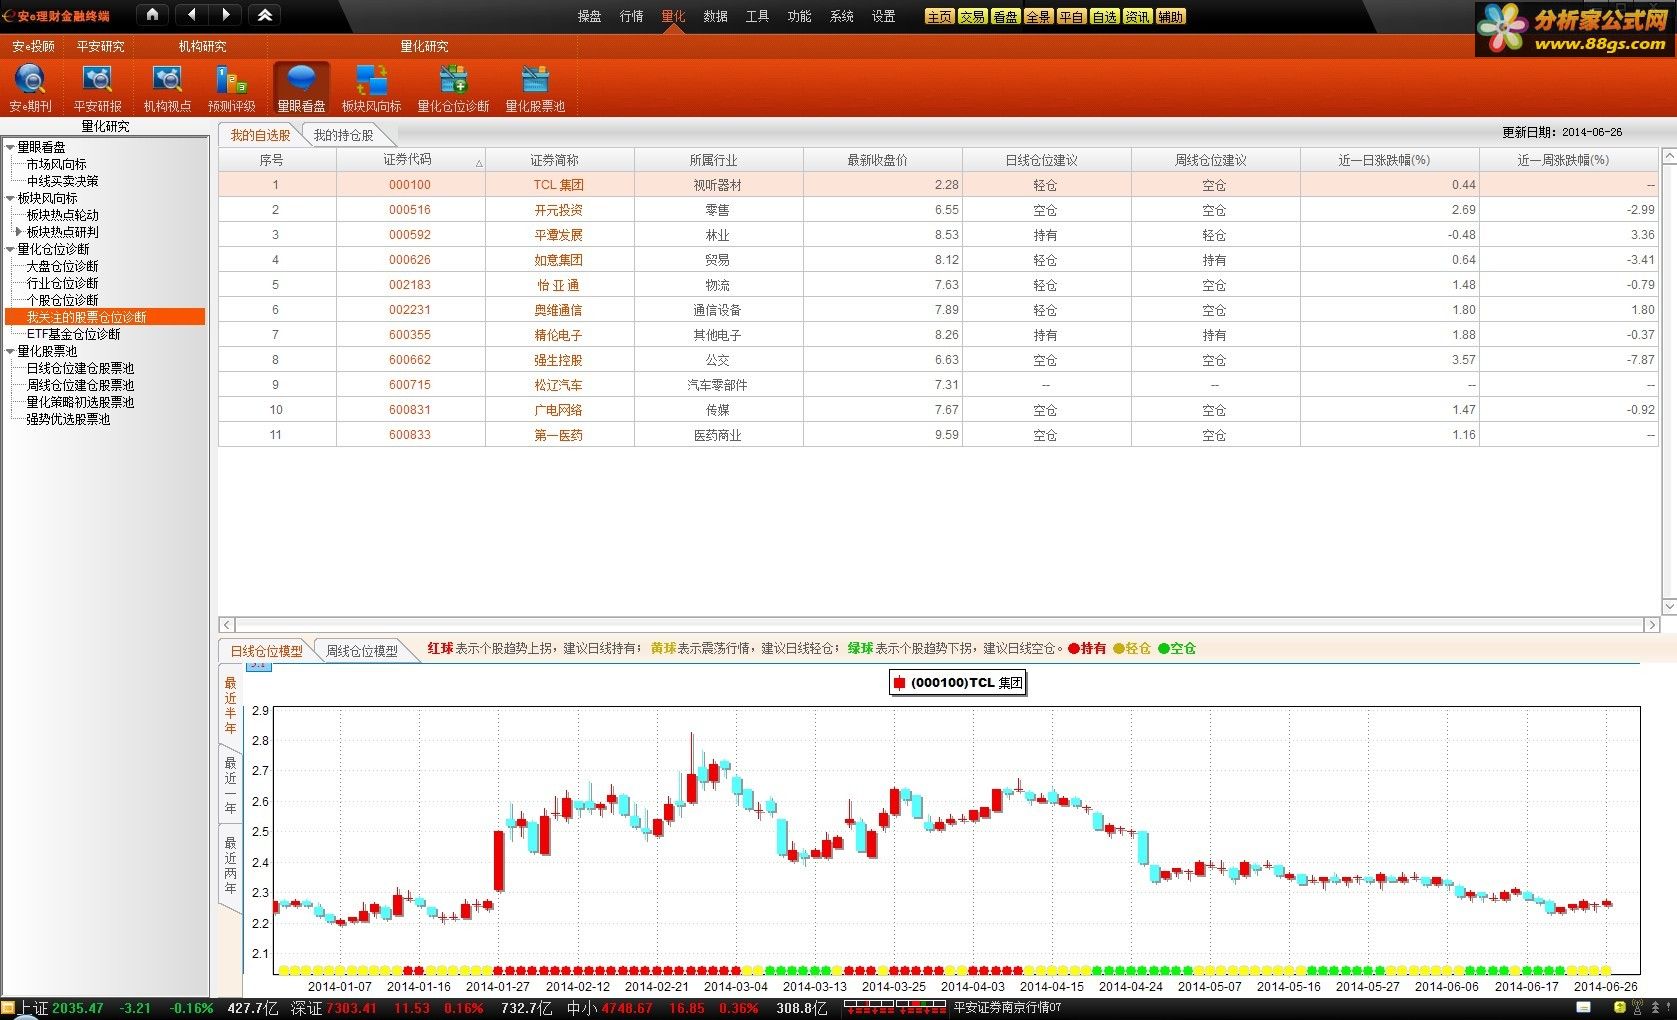Image resolution: width=1677 pixels, height=1020 pixels.
Task: Open the 板块风向标 icon
Action: (371, 80)
